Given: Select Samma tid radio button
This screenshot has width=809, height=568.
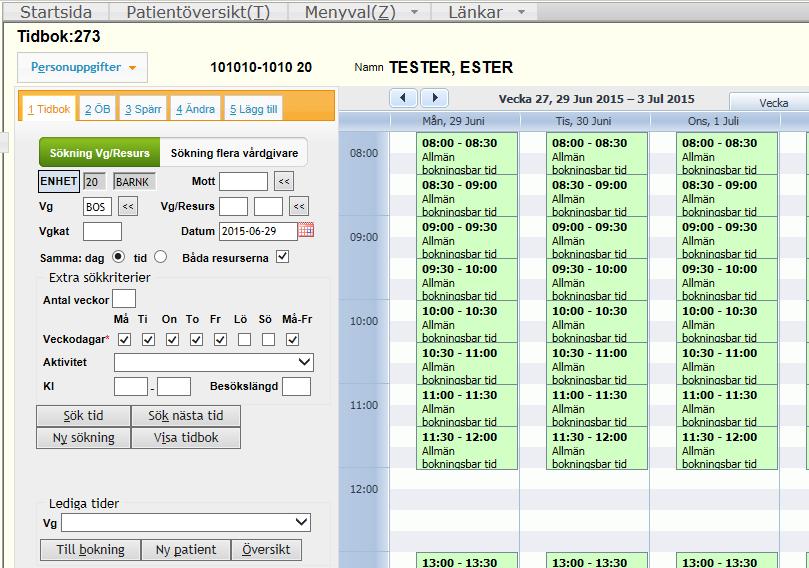Looking at the screenshot, I should pyautogui.click(x=160, y=256).
